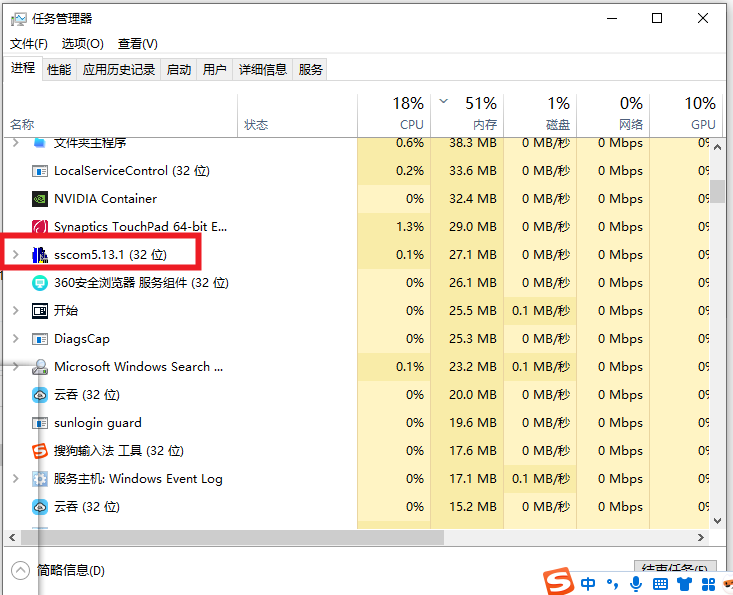Click the Sogou microphone voice input icon
Viewport: 733px width, 595px height.
(636, 583)
